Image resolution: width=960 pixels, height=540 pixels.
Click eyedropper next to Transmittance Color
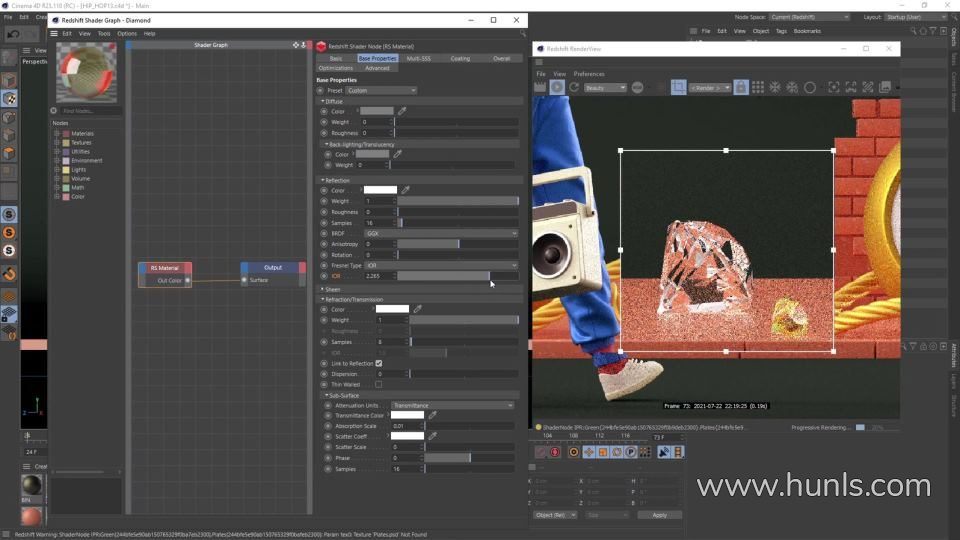(x=433, y=416)
